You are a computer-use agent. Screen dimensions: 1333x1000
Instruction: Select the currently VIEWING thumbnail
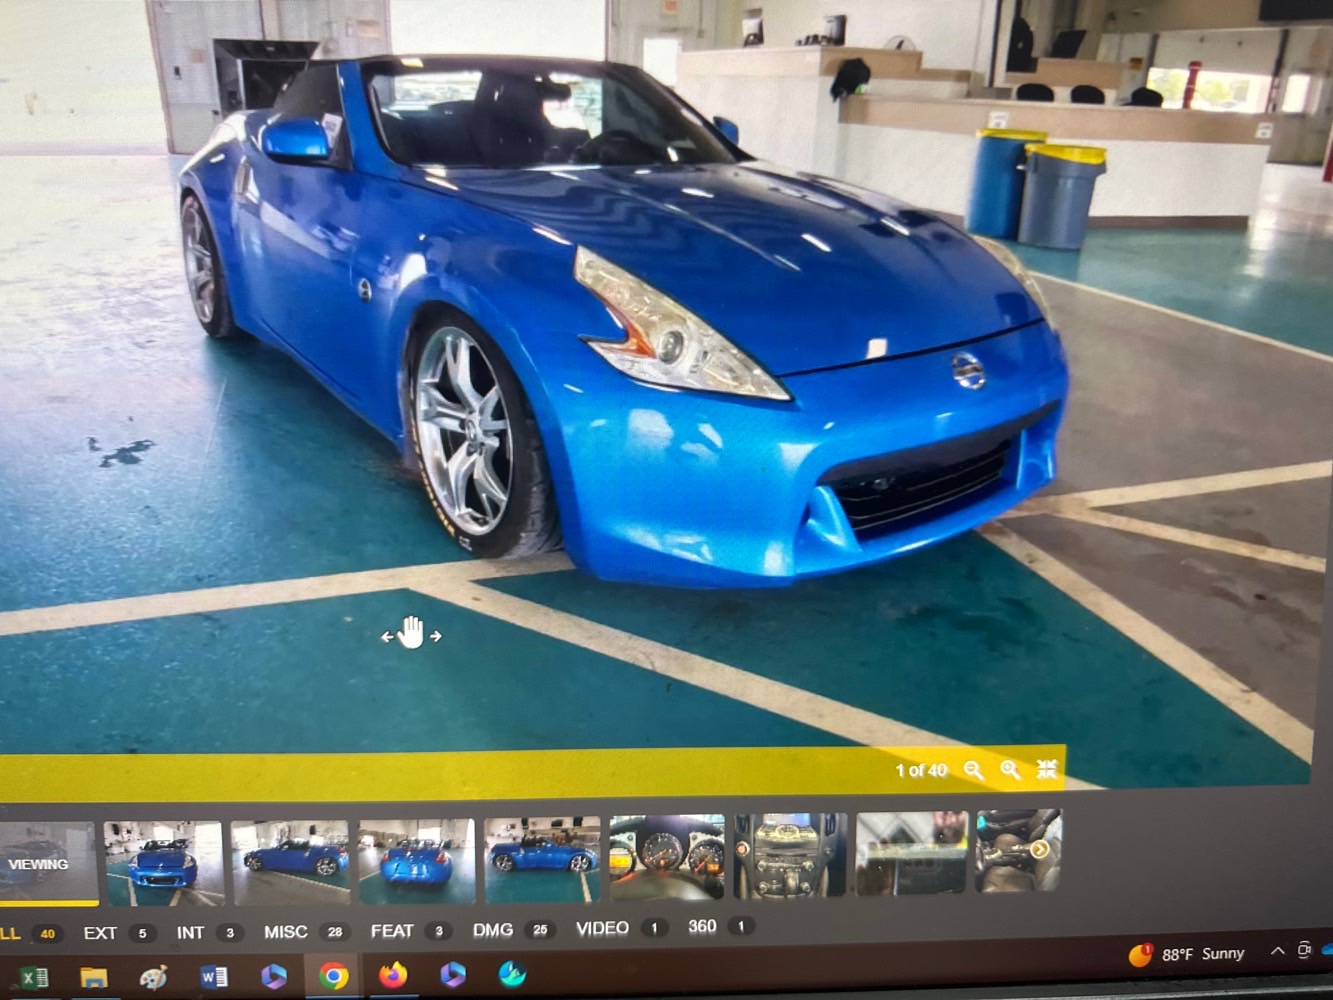(47, 864)
